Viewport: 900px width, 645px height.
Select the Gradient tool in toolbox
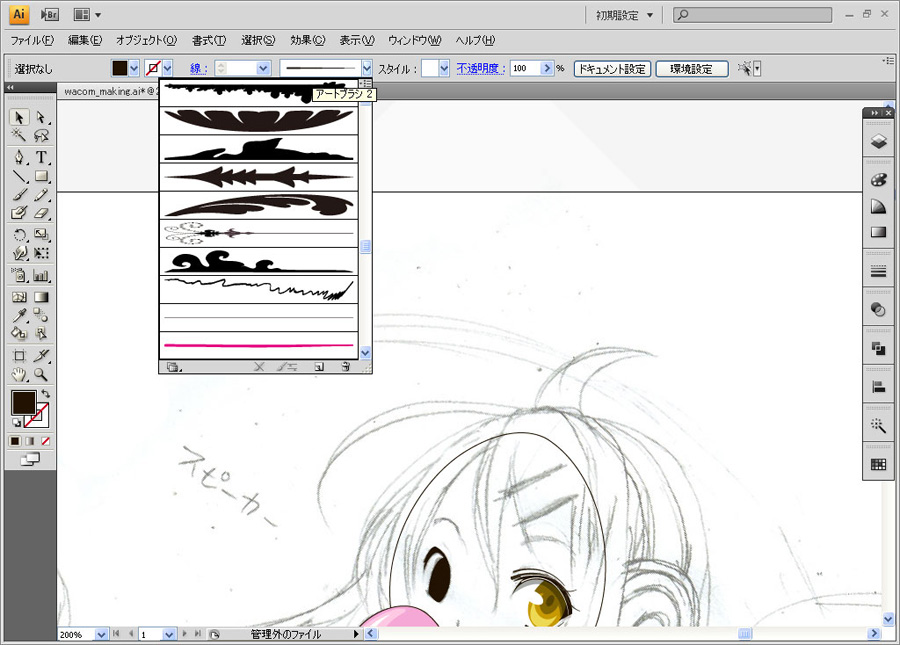[x=41, y=297]
